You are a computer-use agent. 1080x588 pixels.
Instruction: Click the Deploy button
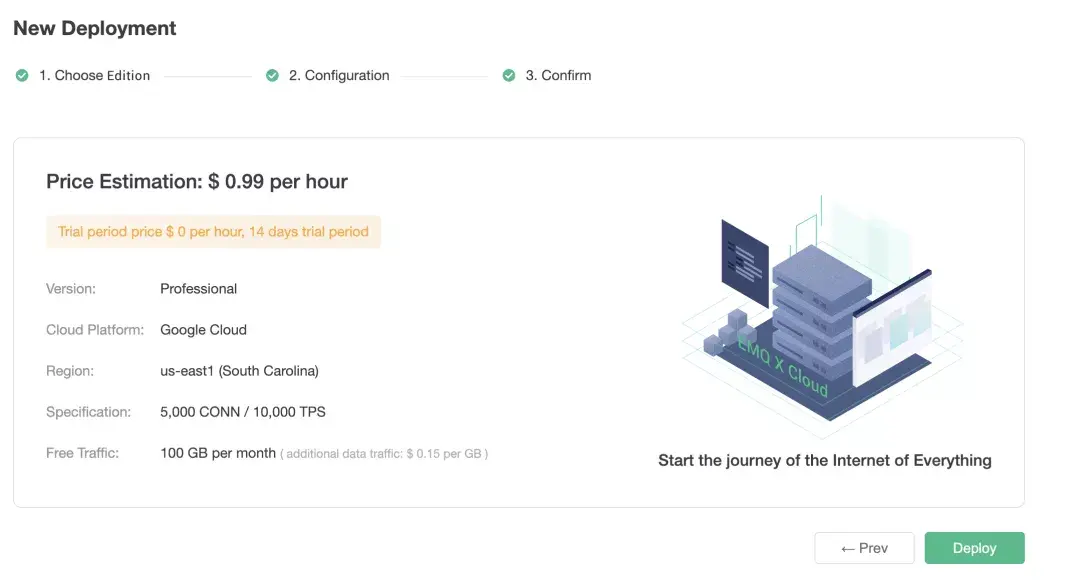click(974, 547)
